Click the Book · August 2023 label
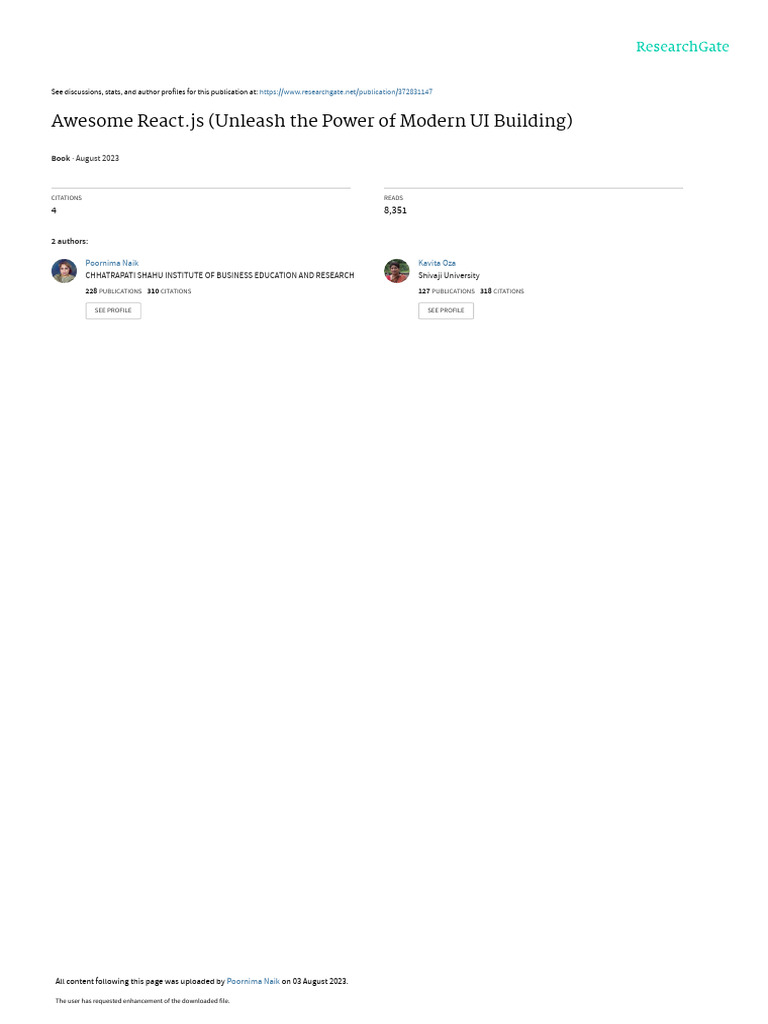This screenshot has width=768, height=1024. click(85, 159)
